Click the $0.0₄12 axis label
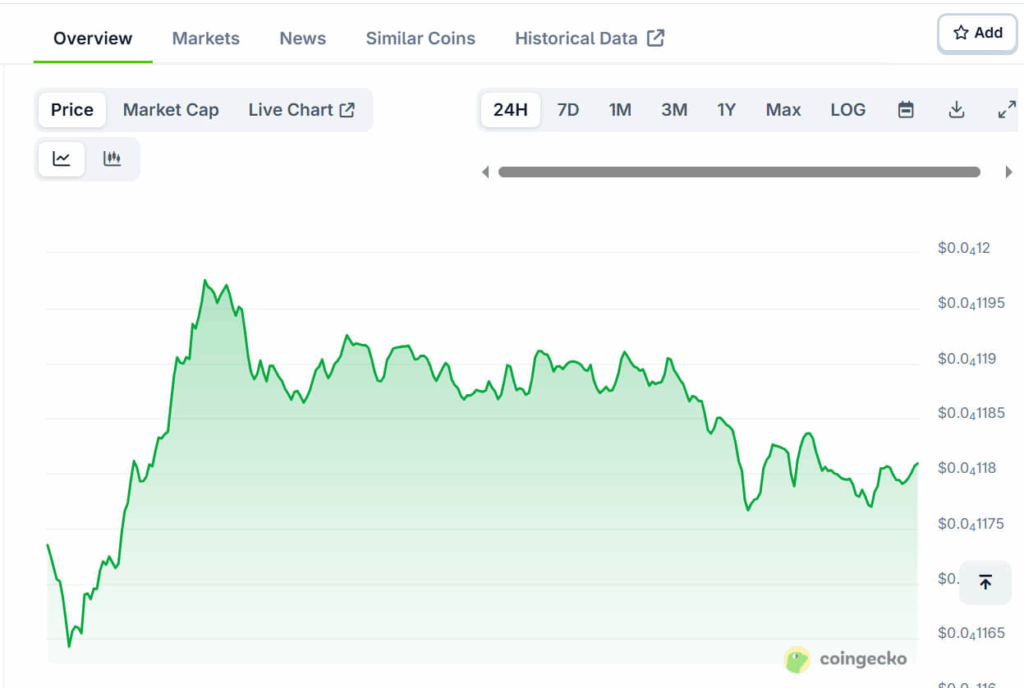Screen dimensions: 1024x688 click(x=963, y=248)
